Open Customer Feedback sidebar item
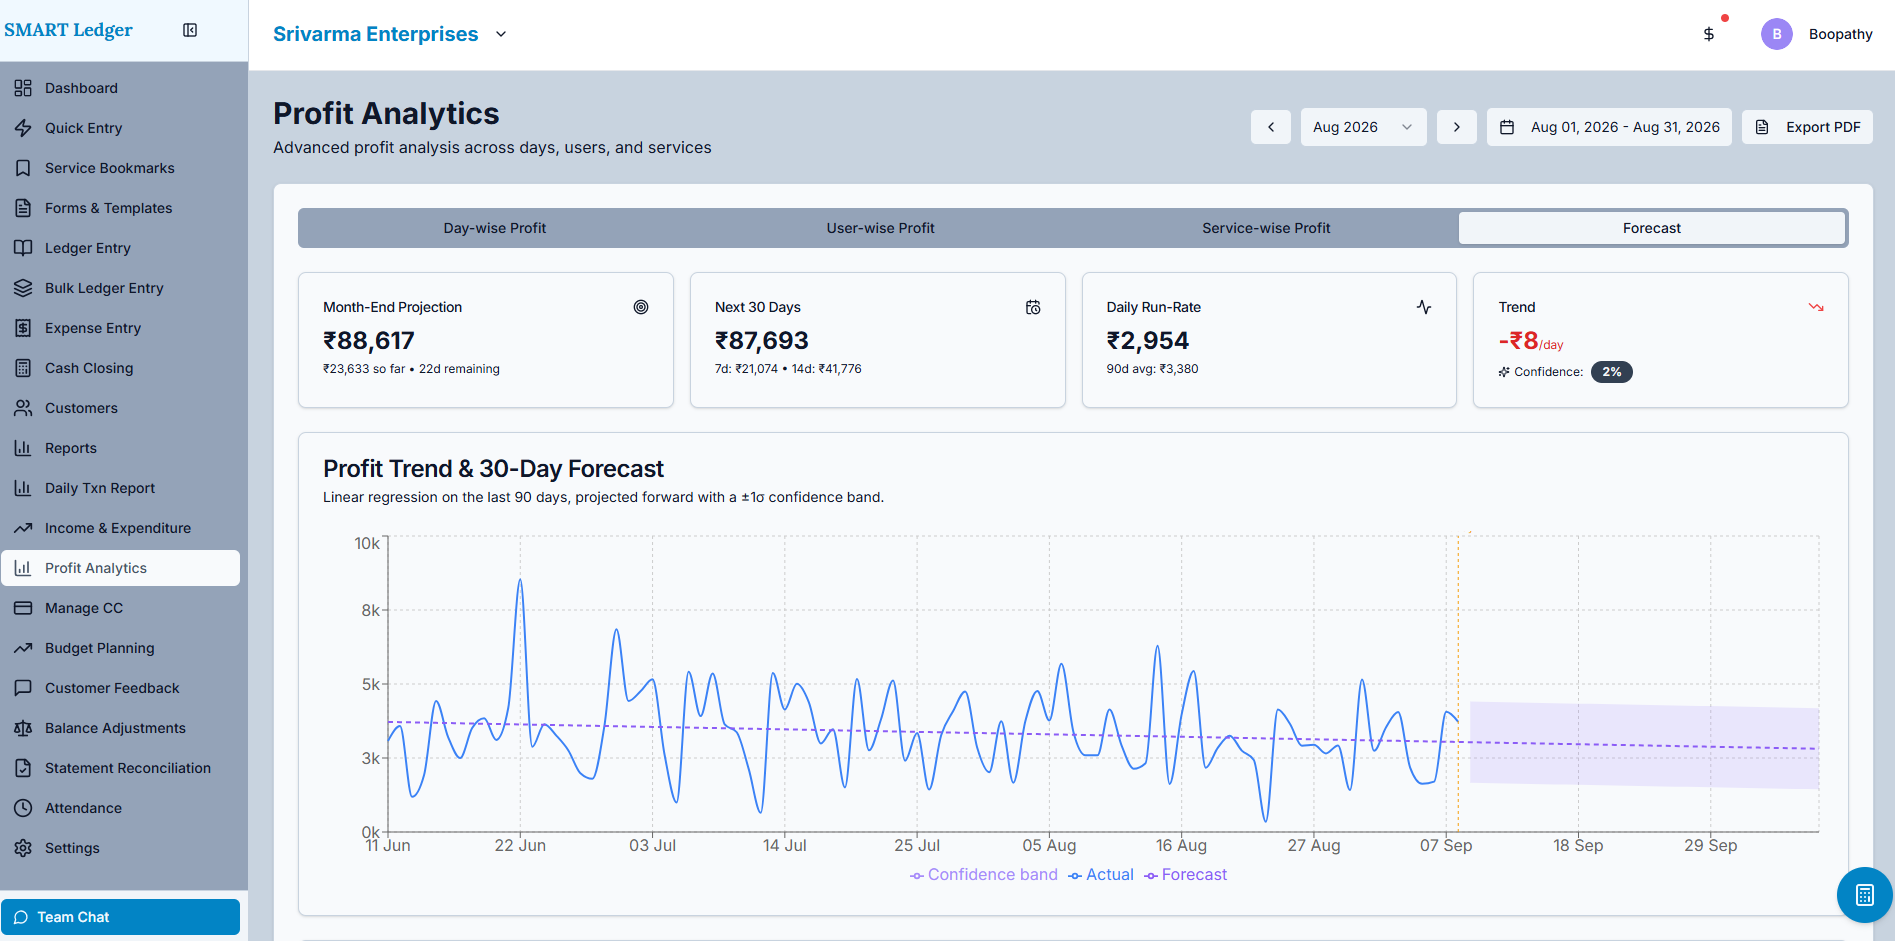 [121, 688]
